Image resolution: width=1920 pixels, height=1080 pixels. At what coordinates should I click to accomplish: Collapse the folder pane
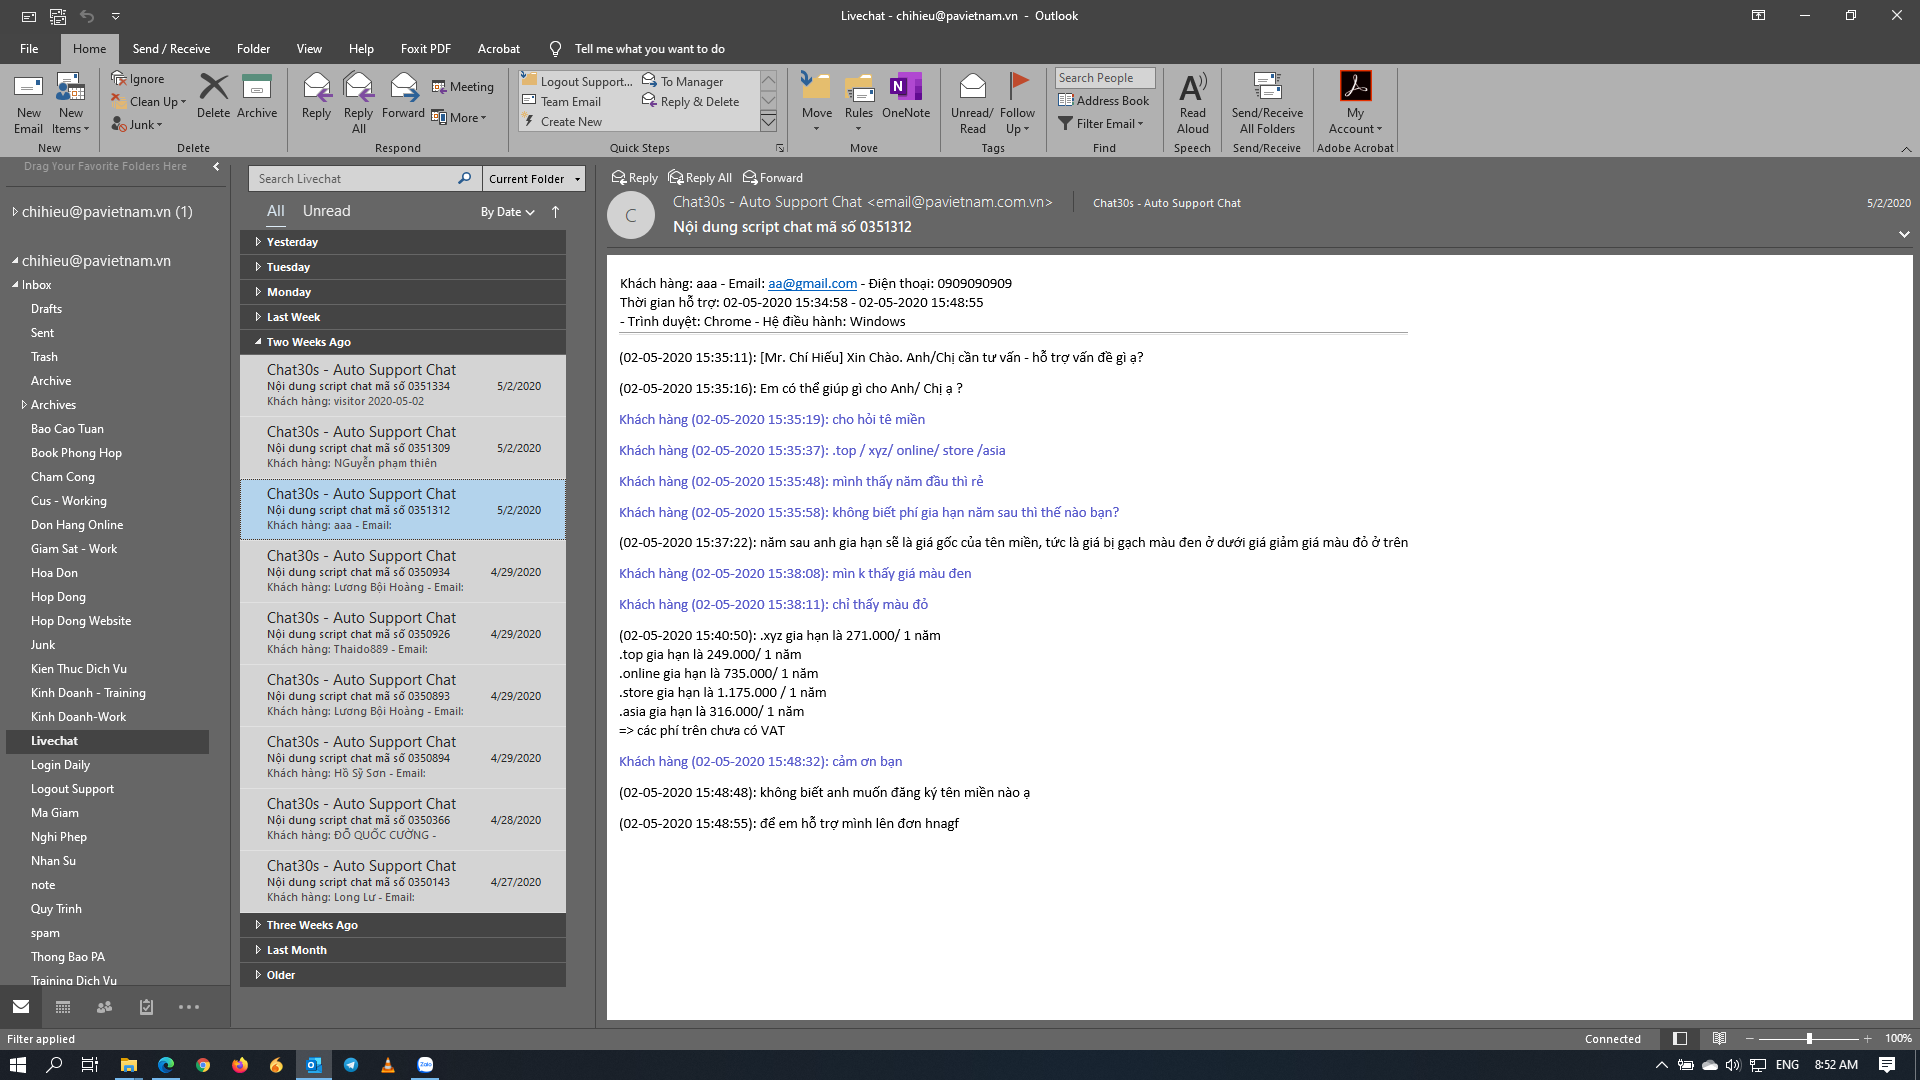pyautogui.click(x=216, y=167)
